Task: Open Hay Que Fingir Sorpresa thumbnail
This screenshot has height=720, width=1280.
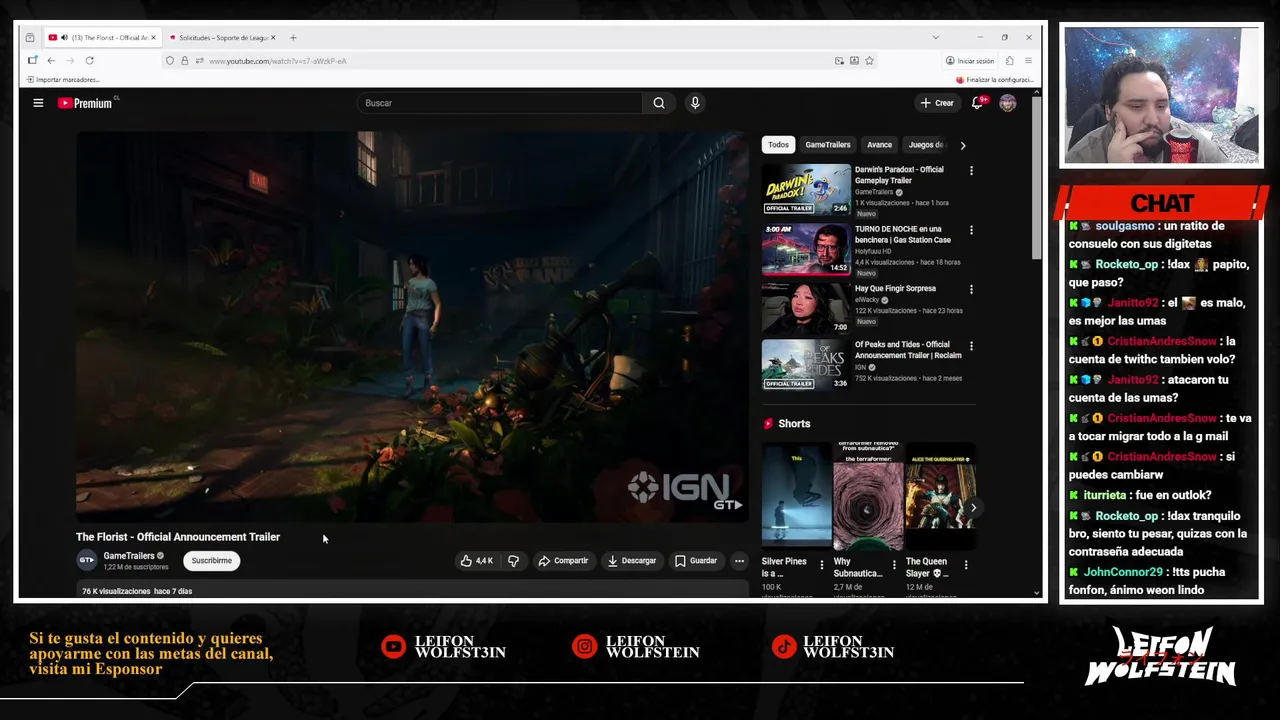Action: [x=806, y=308]
